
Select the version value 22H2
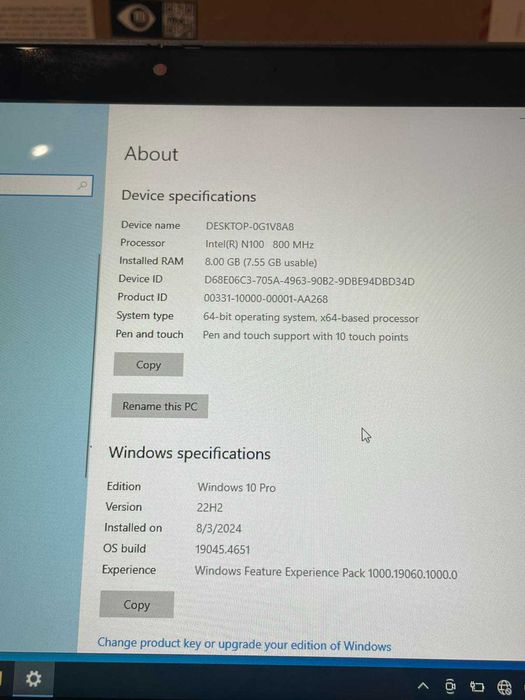[209, 508]
